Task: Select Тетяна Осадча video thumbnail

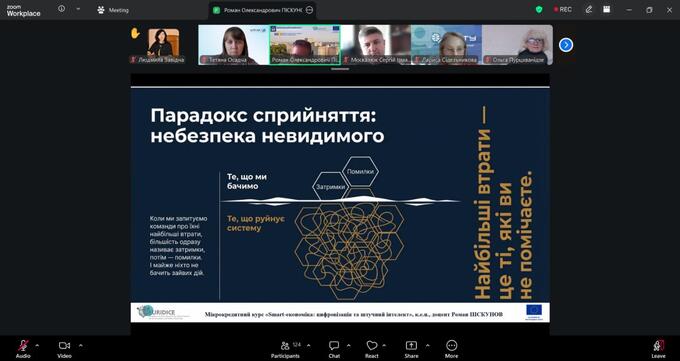Action: point(234,45)
